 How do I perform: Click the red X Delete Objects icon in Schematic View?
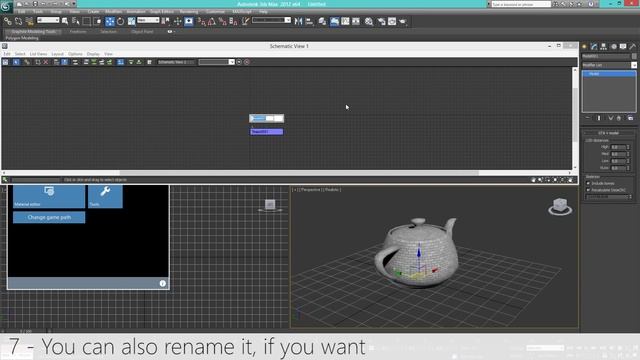click(x=46, y=62)
